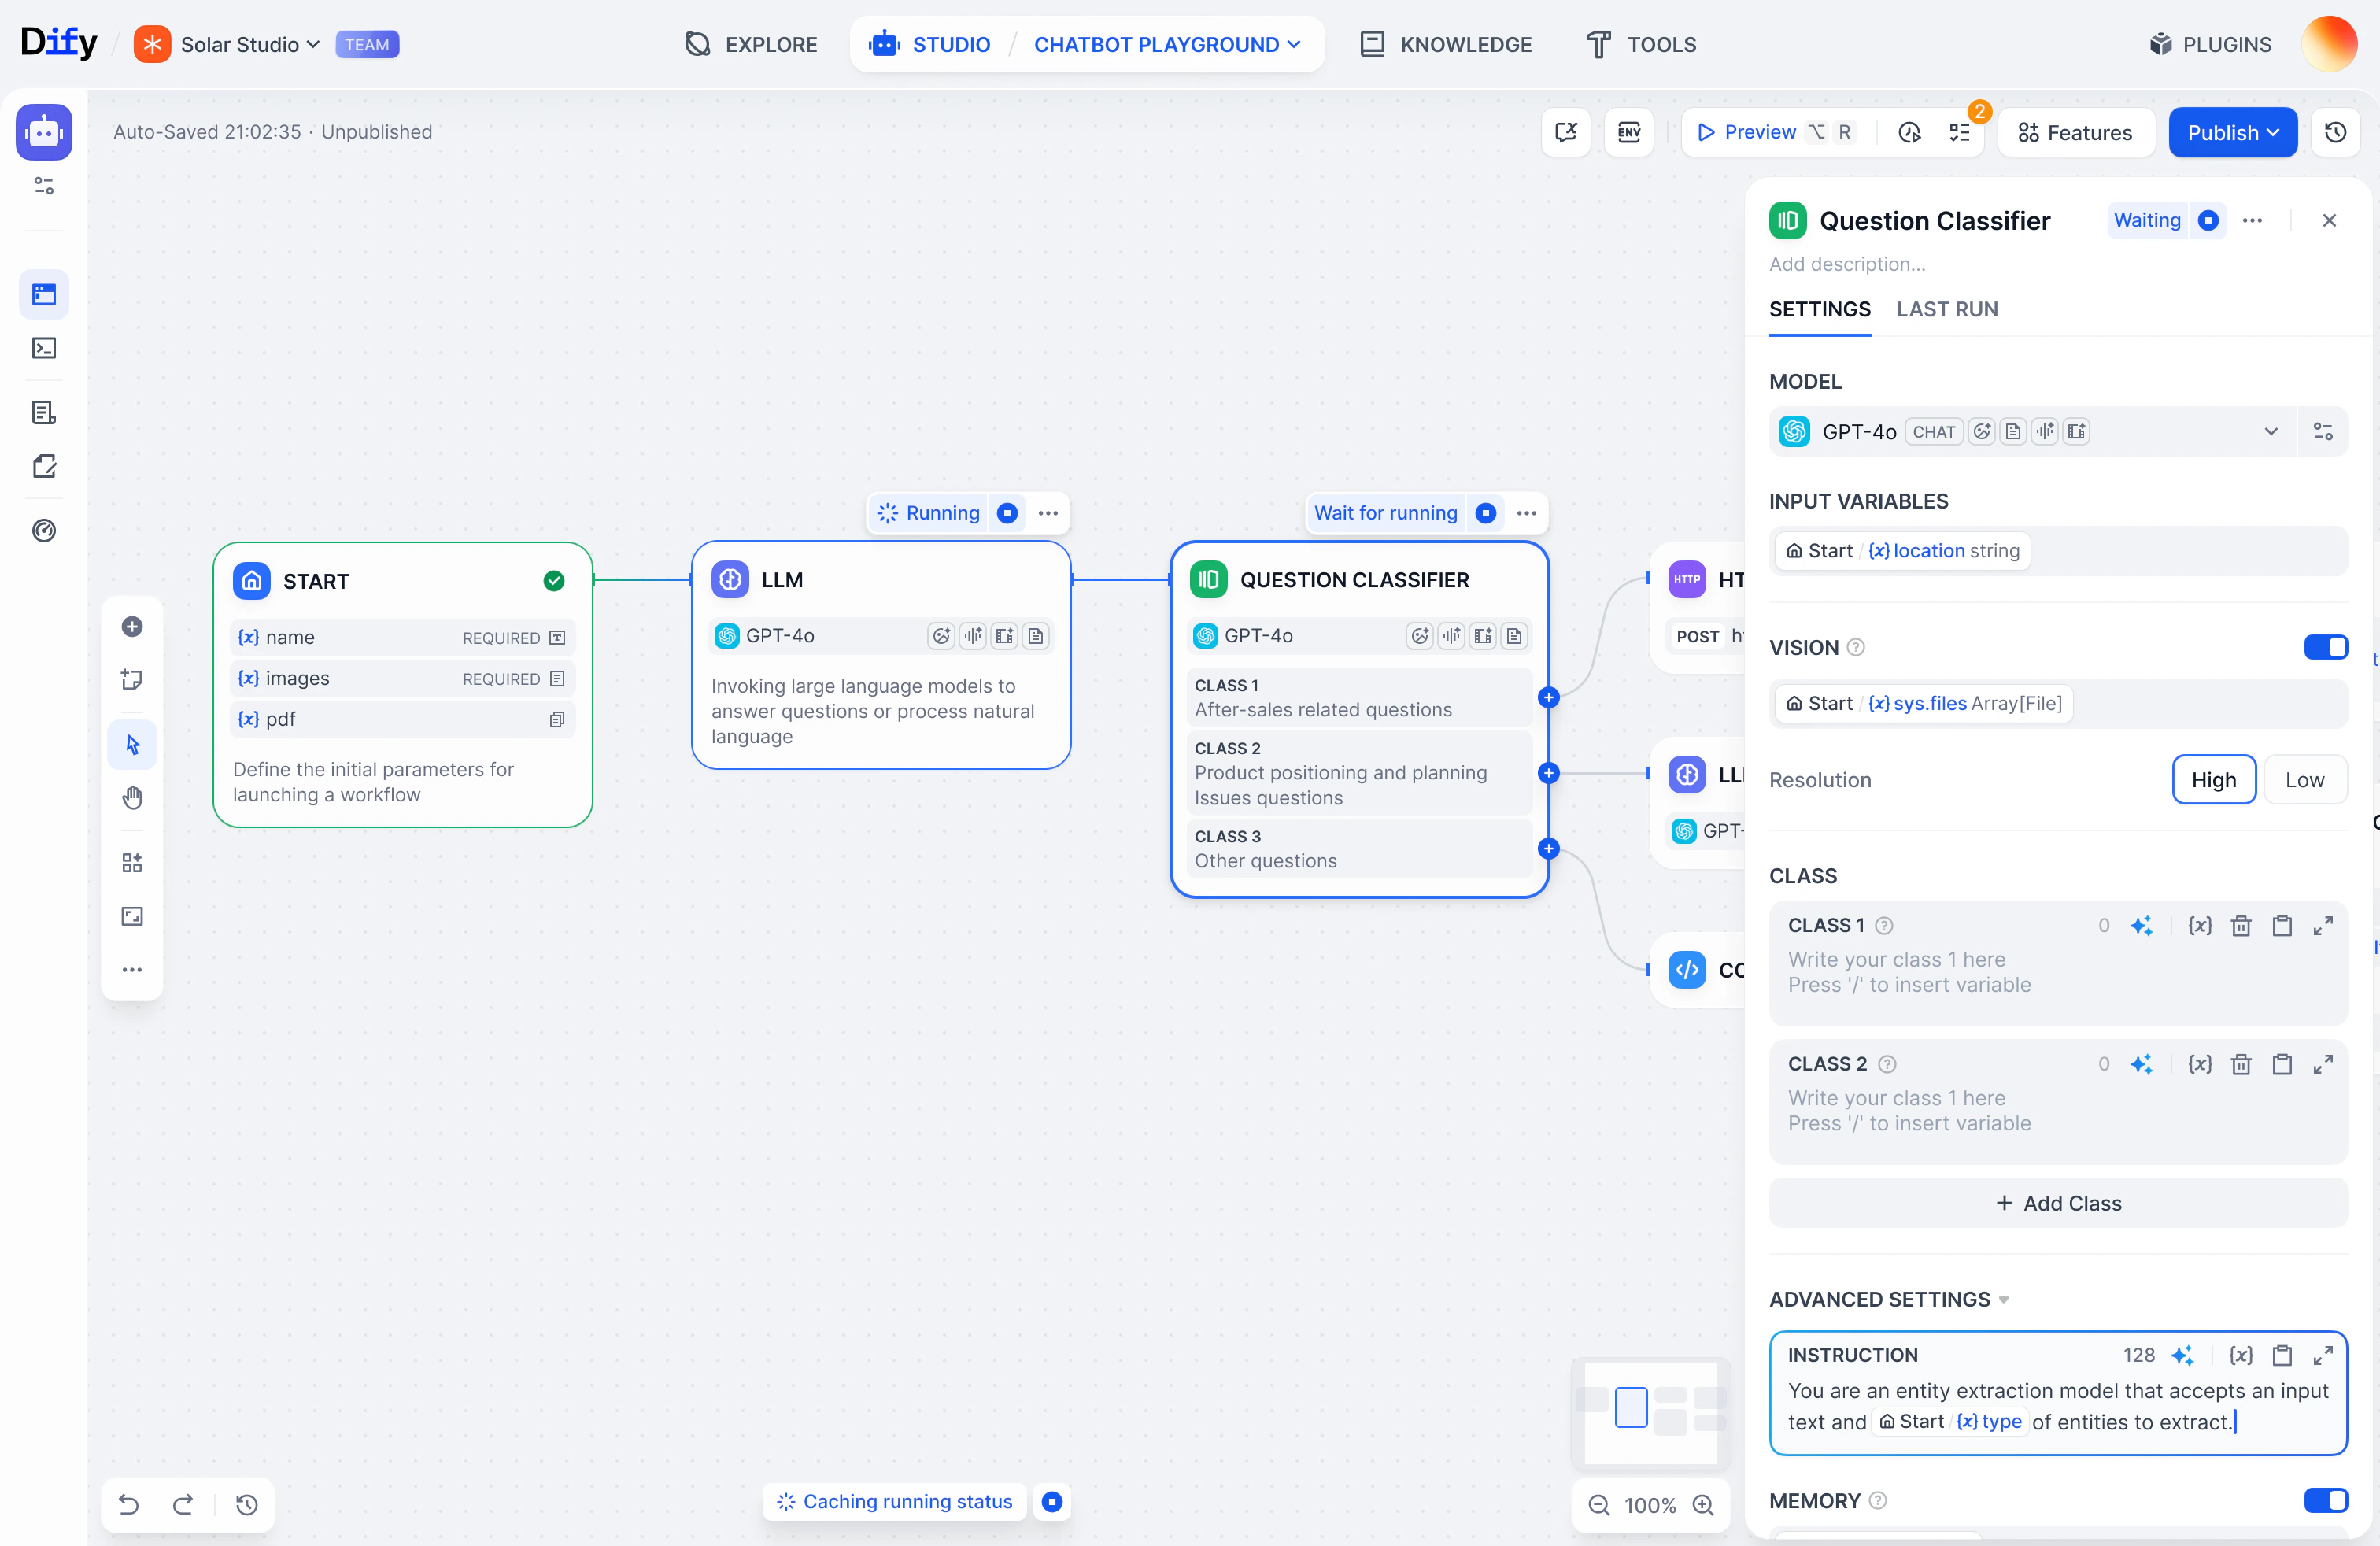
Task: Select the pointer tool in the canvas toolbar
Action: coord(132,744)
